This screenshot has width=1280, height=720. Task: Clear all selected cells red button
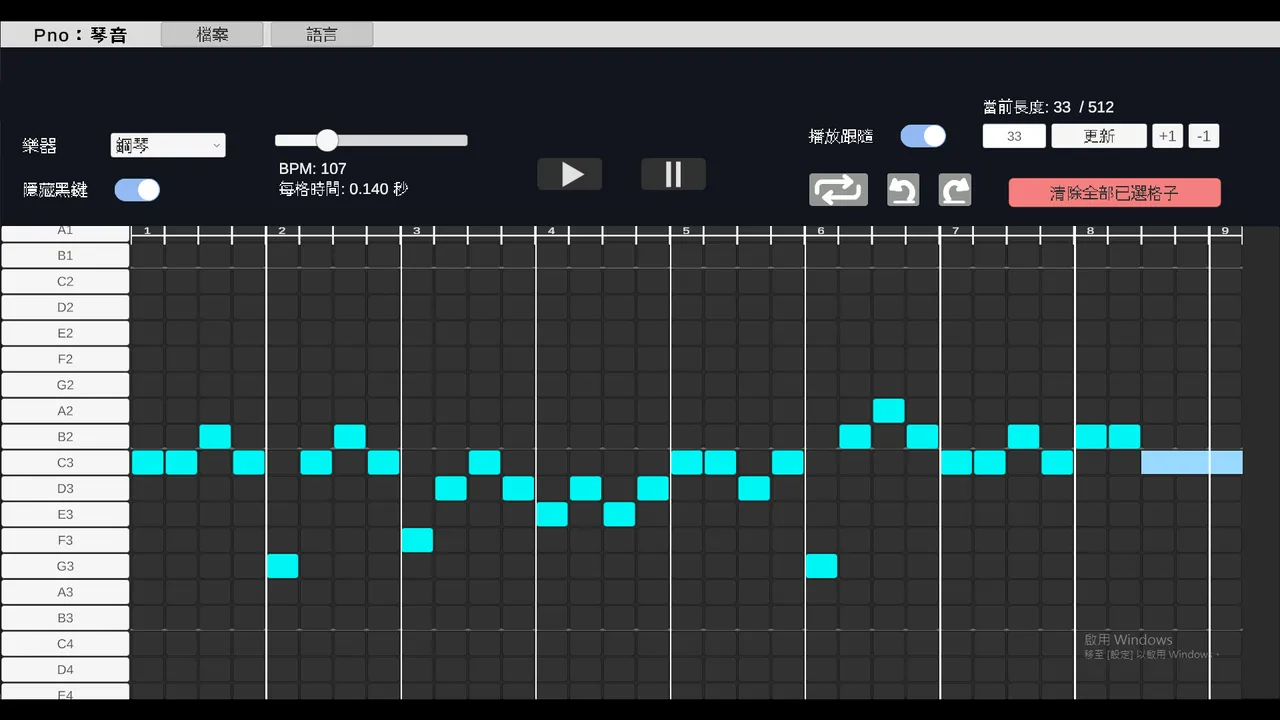(1114, 193)
